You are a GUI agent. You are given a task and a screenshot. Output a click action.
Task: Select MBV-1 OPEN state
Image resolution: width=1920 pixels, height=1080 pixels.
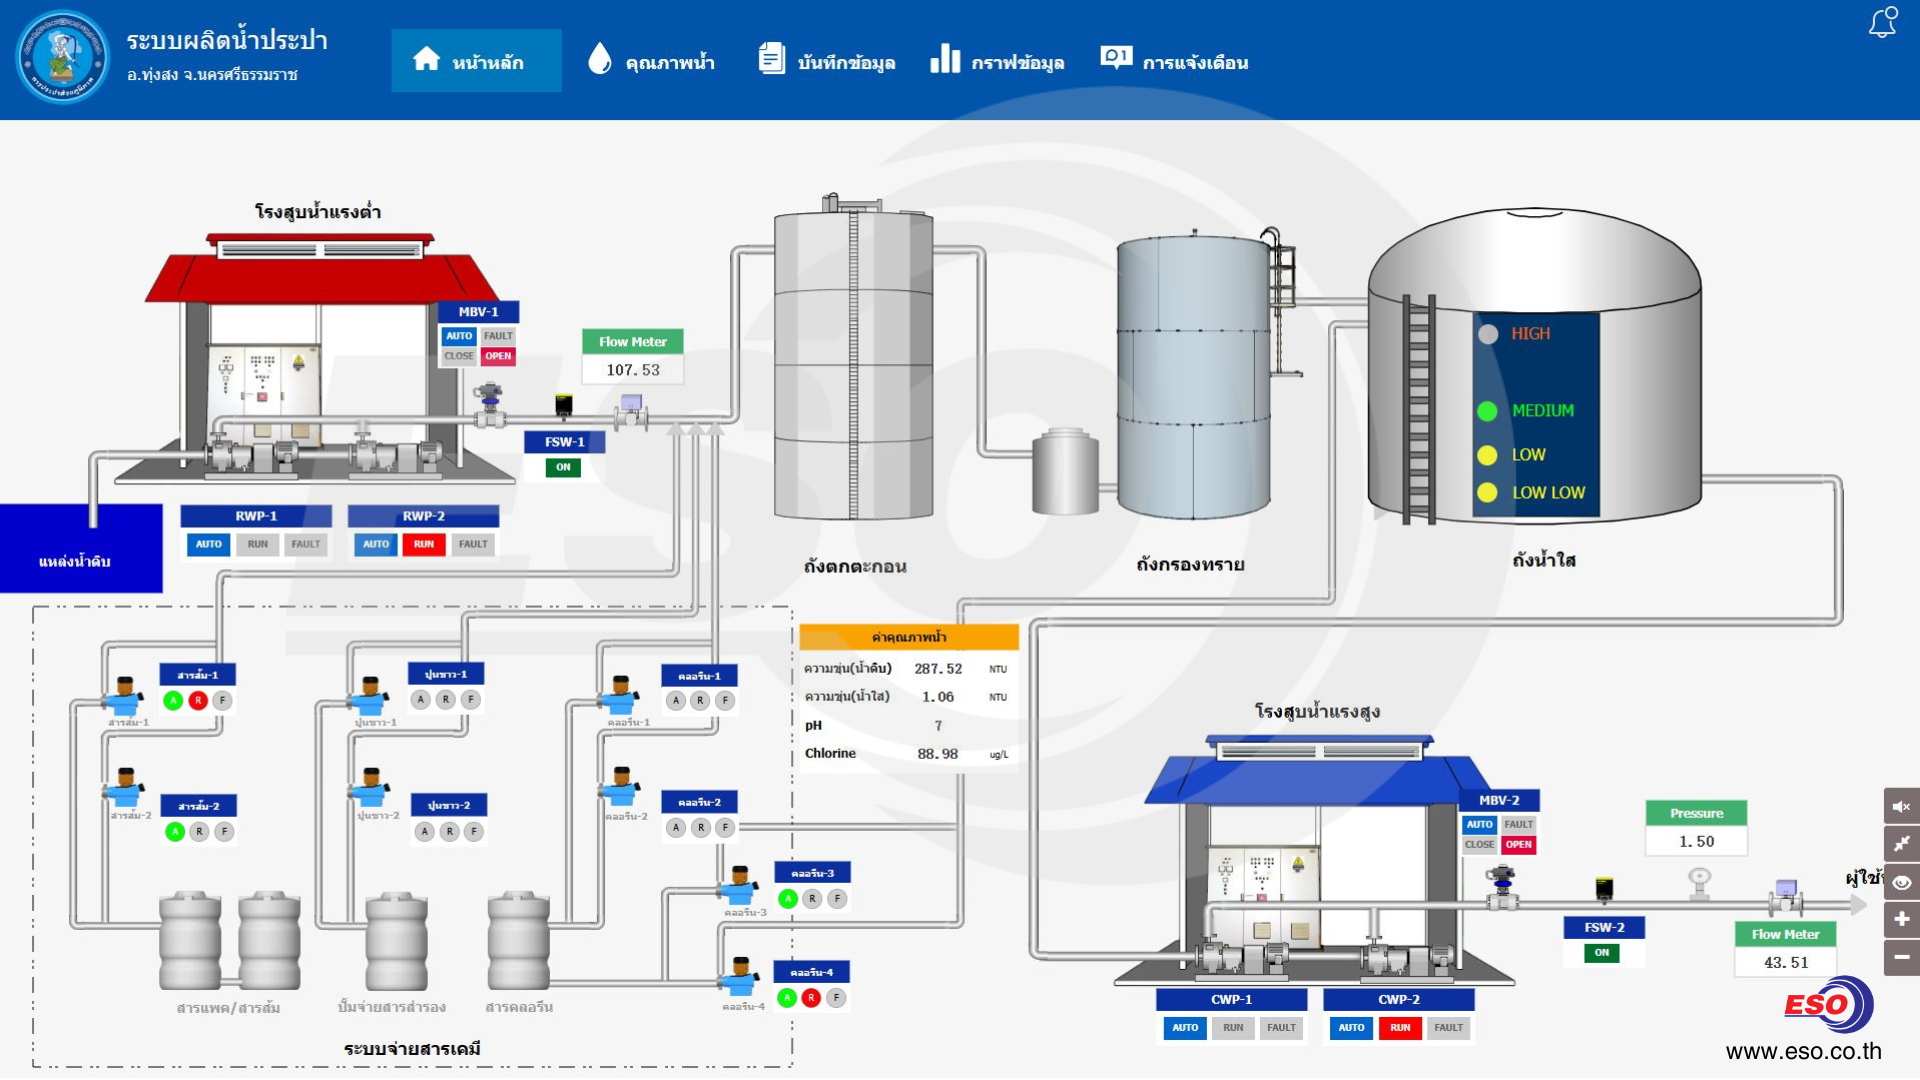(x=498, y=356)
